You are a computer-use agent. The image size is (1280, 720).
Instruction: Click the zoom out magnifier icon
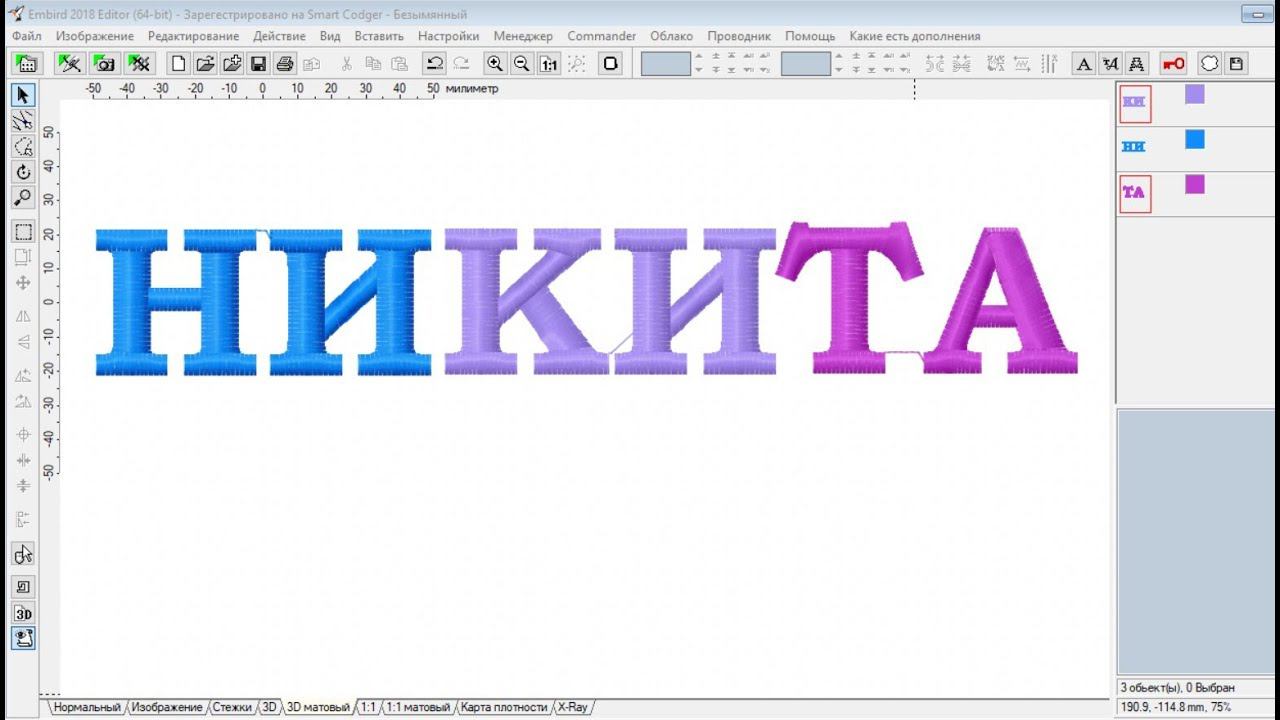click(x=521, y=64)
